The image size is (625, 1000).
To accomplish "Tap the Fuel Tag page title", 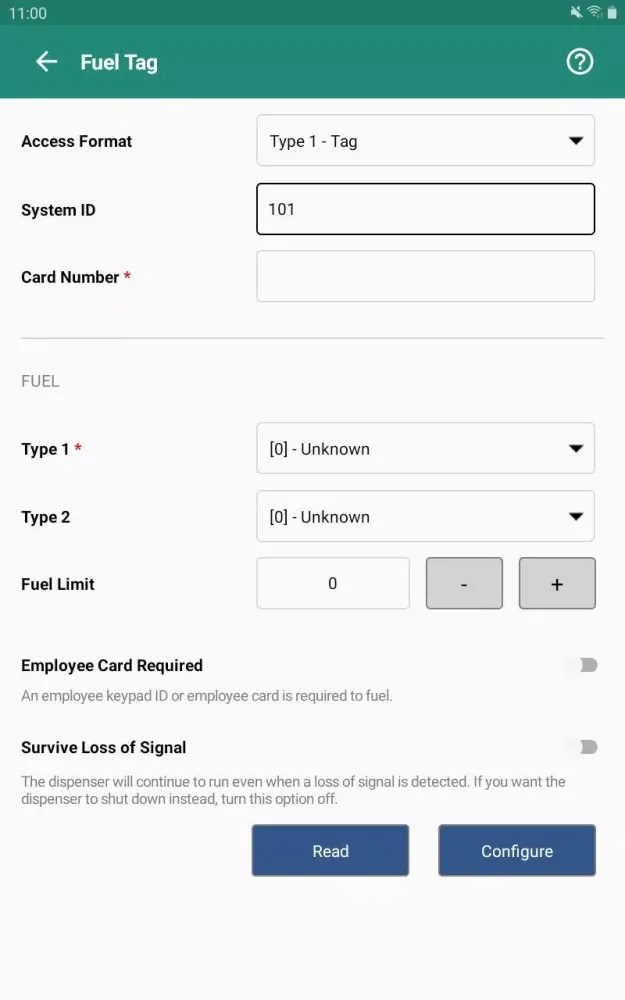I will tap(119, 62).
